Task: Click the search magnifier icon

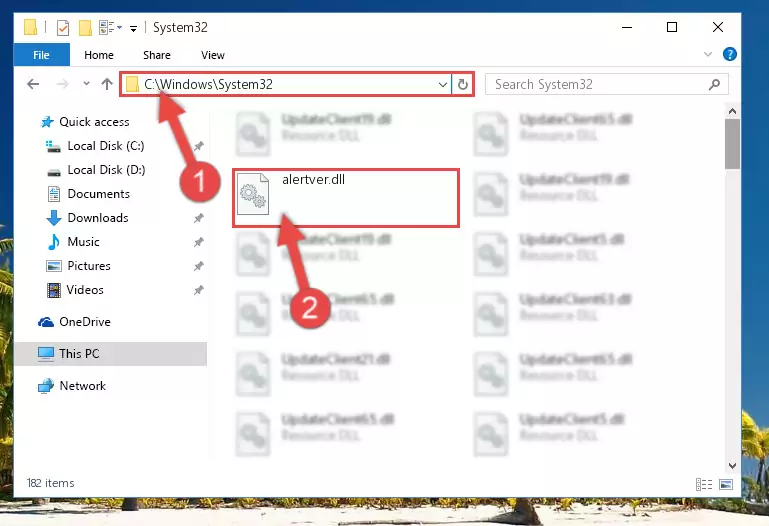Action: click(x=715, y=84)
